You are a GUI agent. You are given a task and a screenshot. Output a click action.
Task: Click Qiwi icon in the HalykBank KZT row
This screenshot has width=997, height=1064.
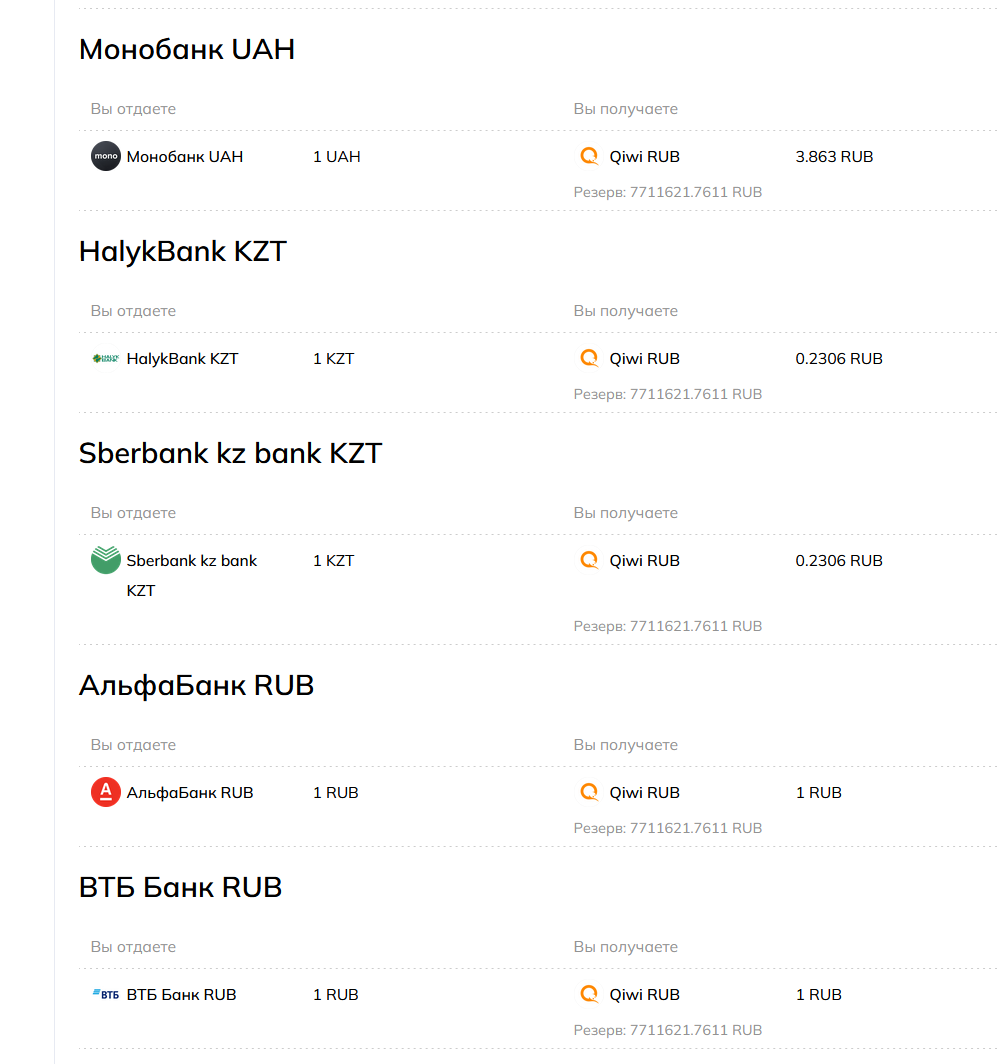tap(590, 359)
